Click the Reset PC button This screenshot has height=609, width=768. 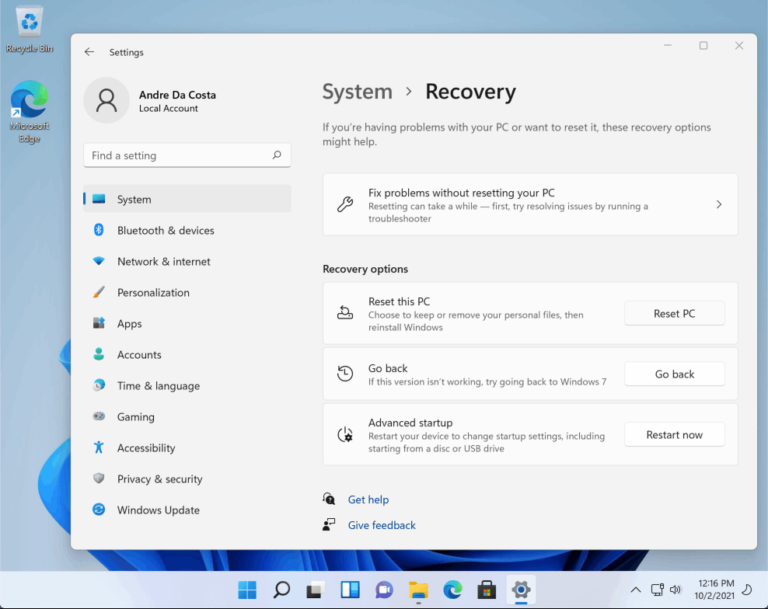click(674, 314)
